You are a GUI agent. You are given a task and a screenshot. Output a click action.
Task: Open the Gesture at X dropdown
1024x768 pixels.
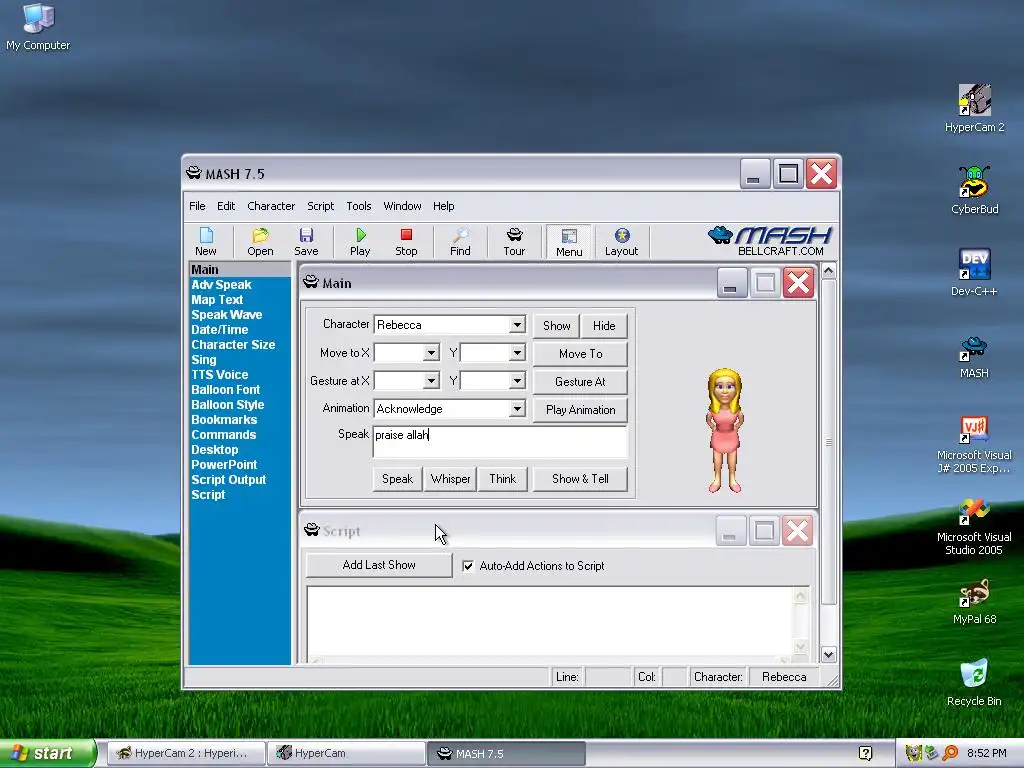point(431,381)
